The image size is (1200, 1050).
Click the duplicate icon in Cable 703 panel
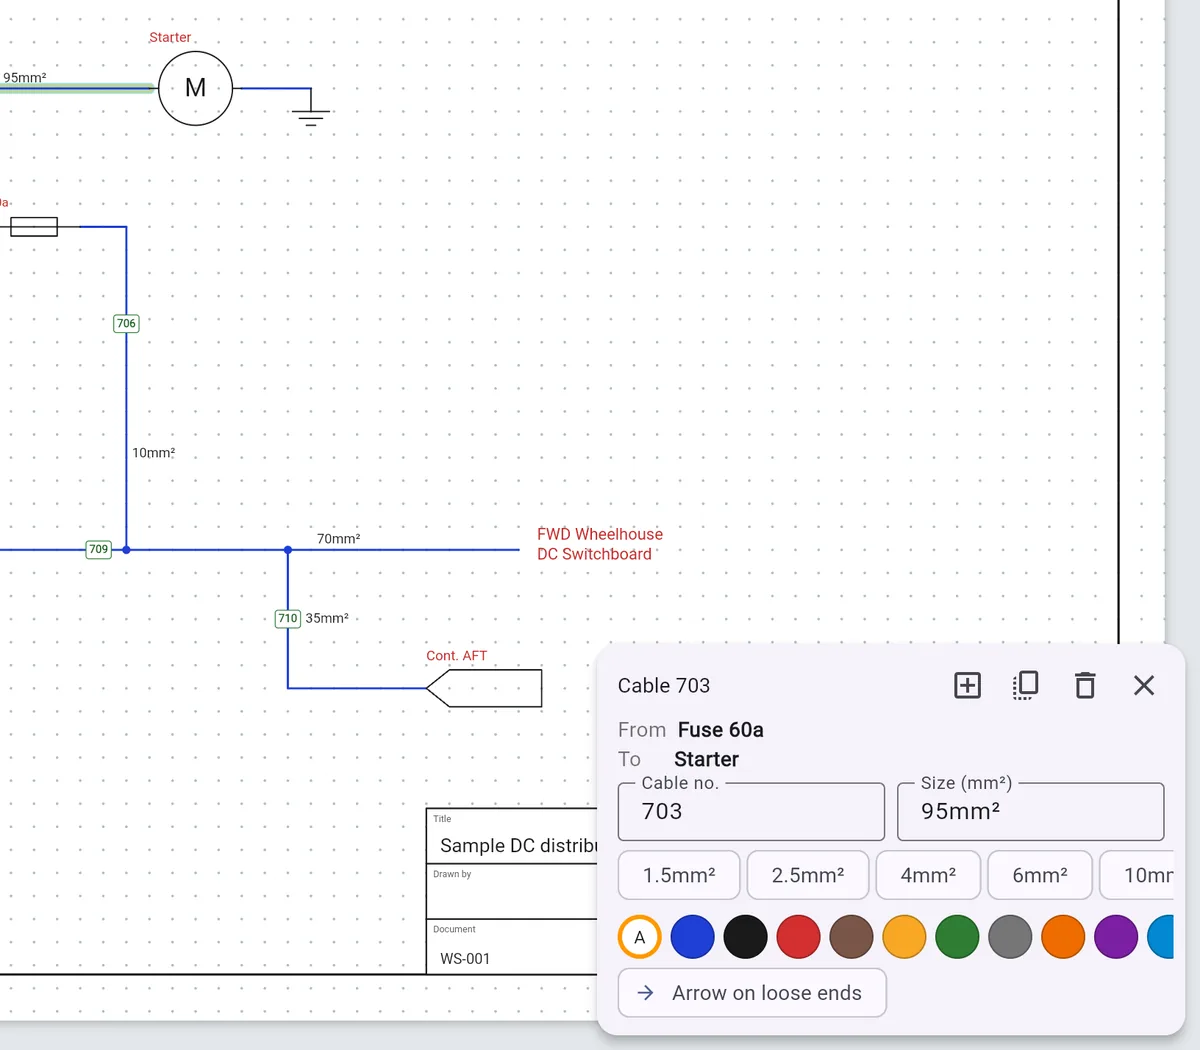point(1025,685)
